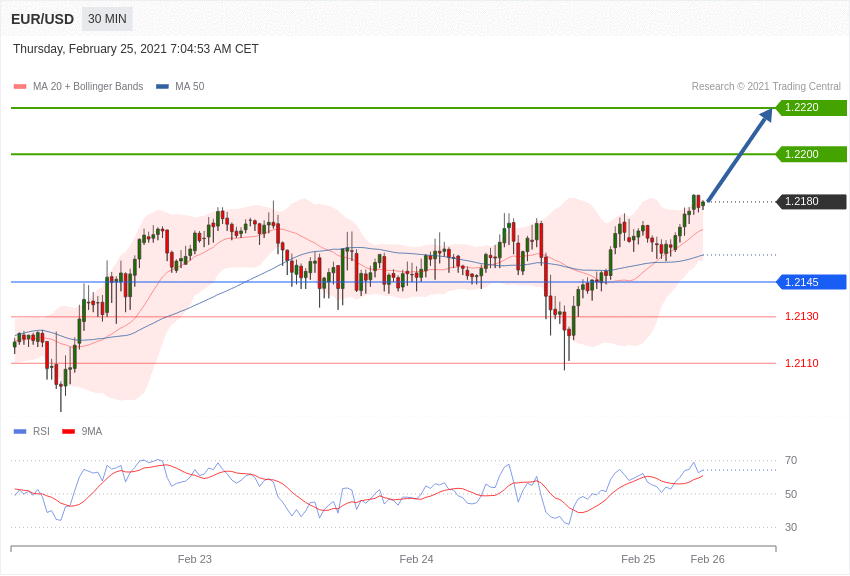Image resolution: width=850 pixels, height=576 pixels.
Task: Click the 'RSI' legend label
Action: [41, 431]
